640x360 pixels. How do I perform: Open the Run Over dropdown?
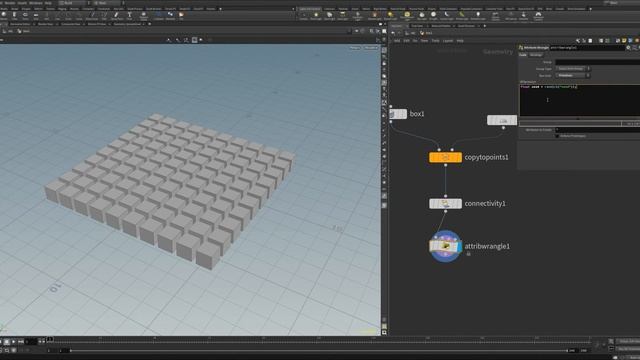[573, 76]
